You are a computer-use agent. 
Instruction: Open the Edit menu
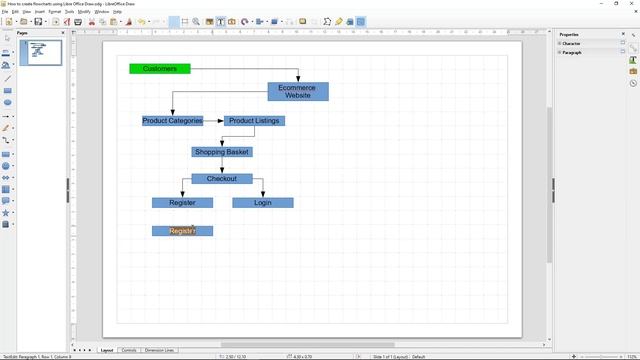click(x=15, y=12)
